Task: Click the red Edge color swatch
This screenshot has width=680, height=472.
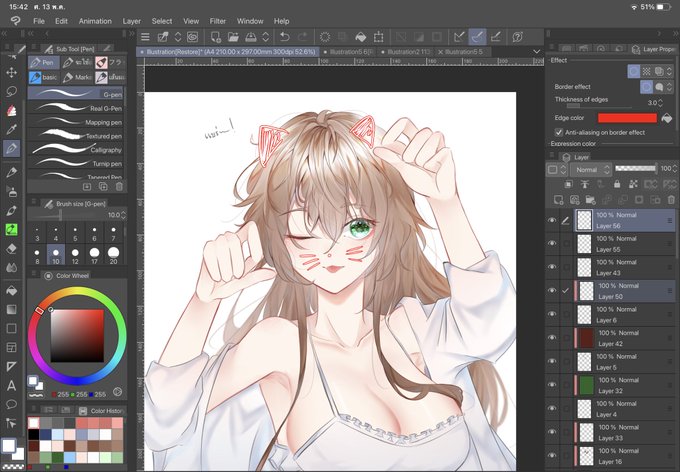Action: (x=627, y=118)
